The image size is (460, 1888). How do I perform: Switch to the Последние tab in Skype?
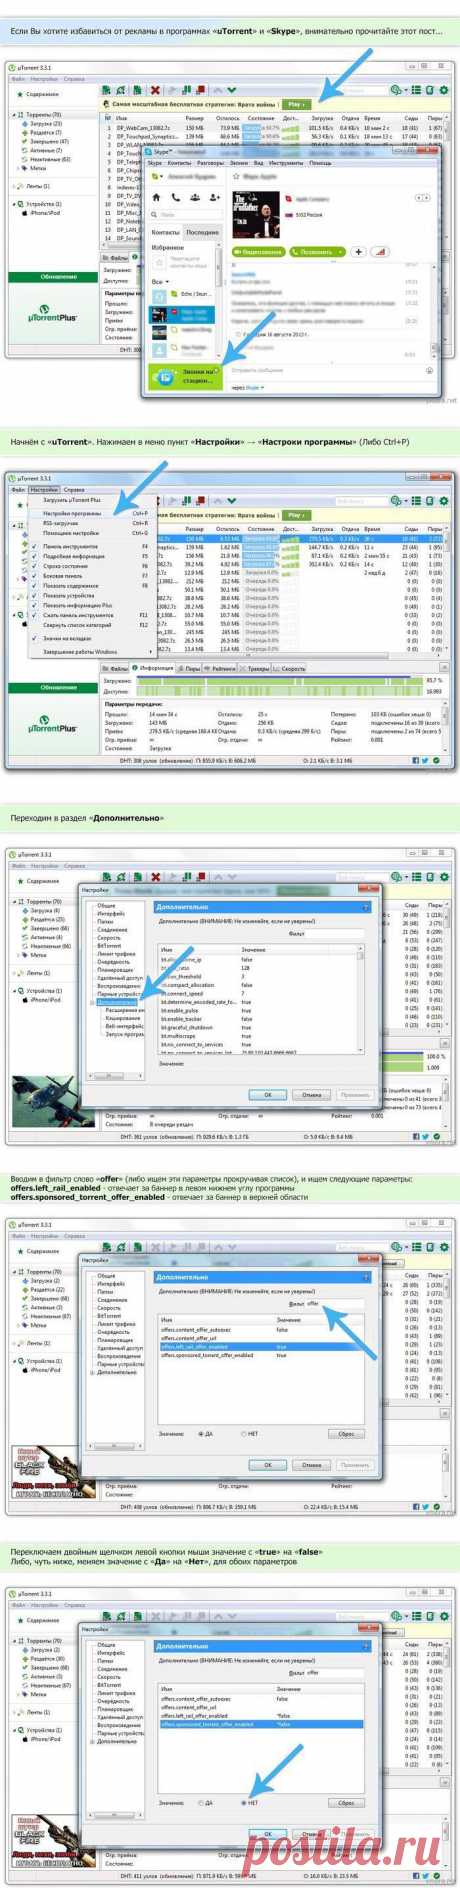pyautogui.click(x=203, y=234)
